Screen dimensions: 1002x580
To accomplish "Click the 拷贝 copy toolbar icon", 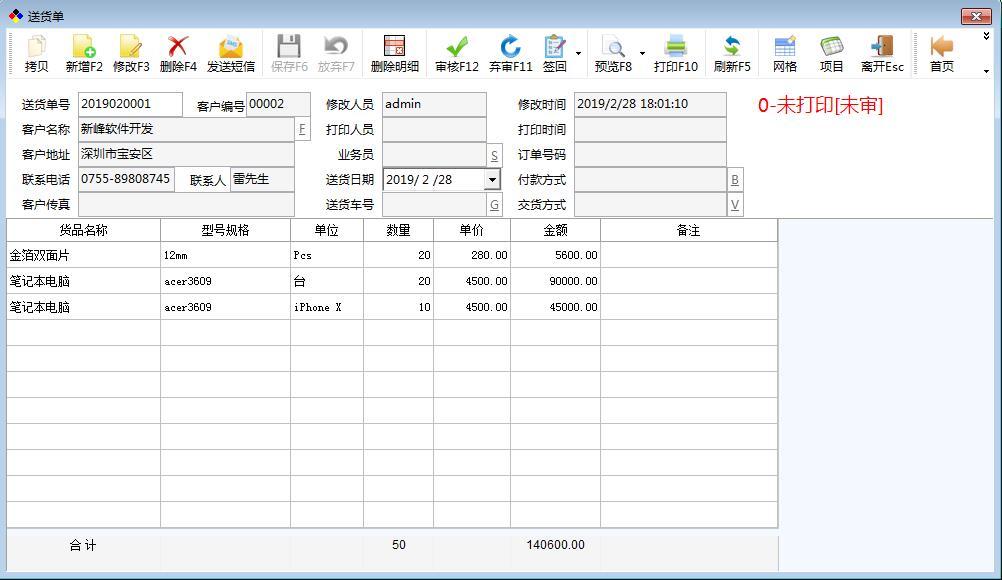I will [x=36, y=54].
